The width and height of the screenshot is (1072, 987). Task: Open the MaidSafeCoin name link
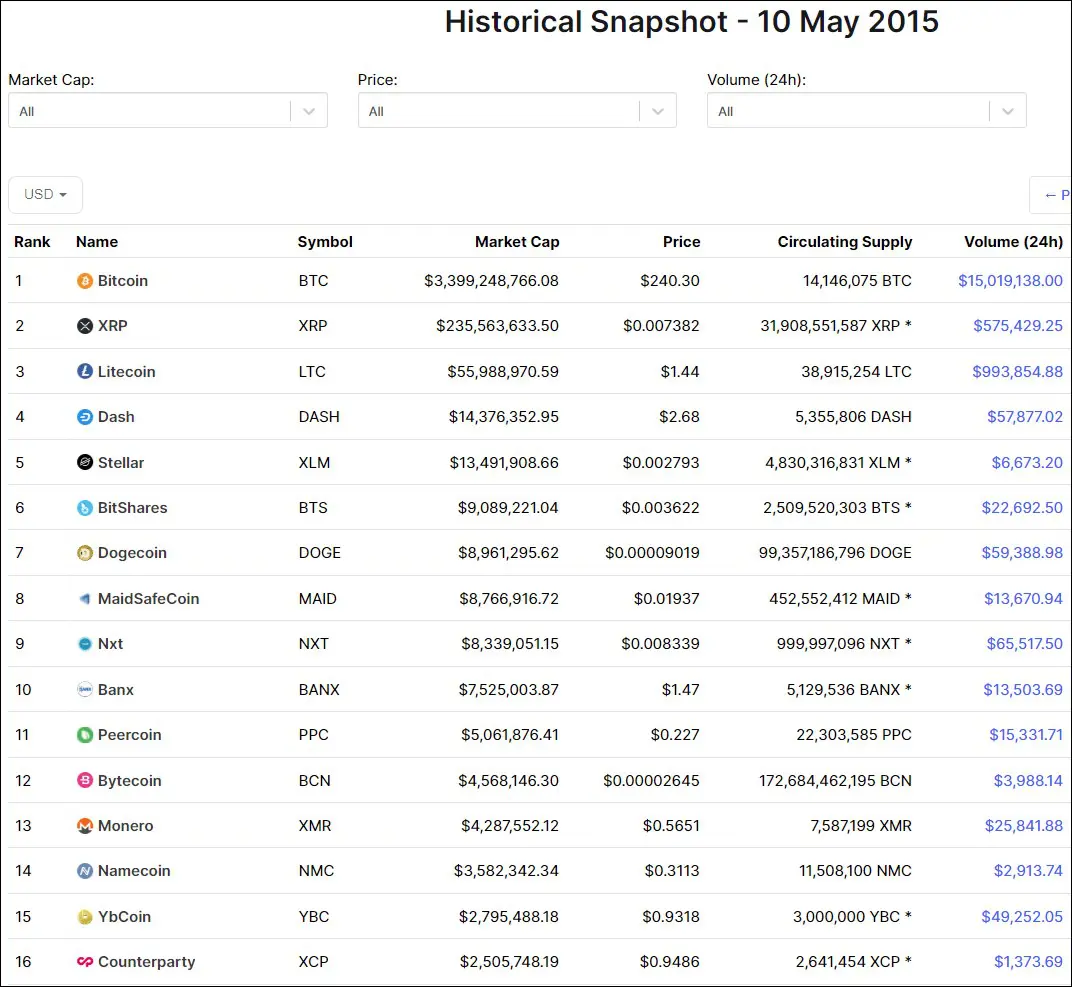click(148, 599)
